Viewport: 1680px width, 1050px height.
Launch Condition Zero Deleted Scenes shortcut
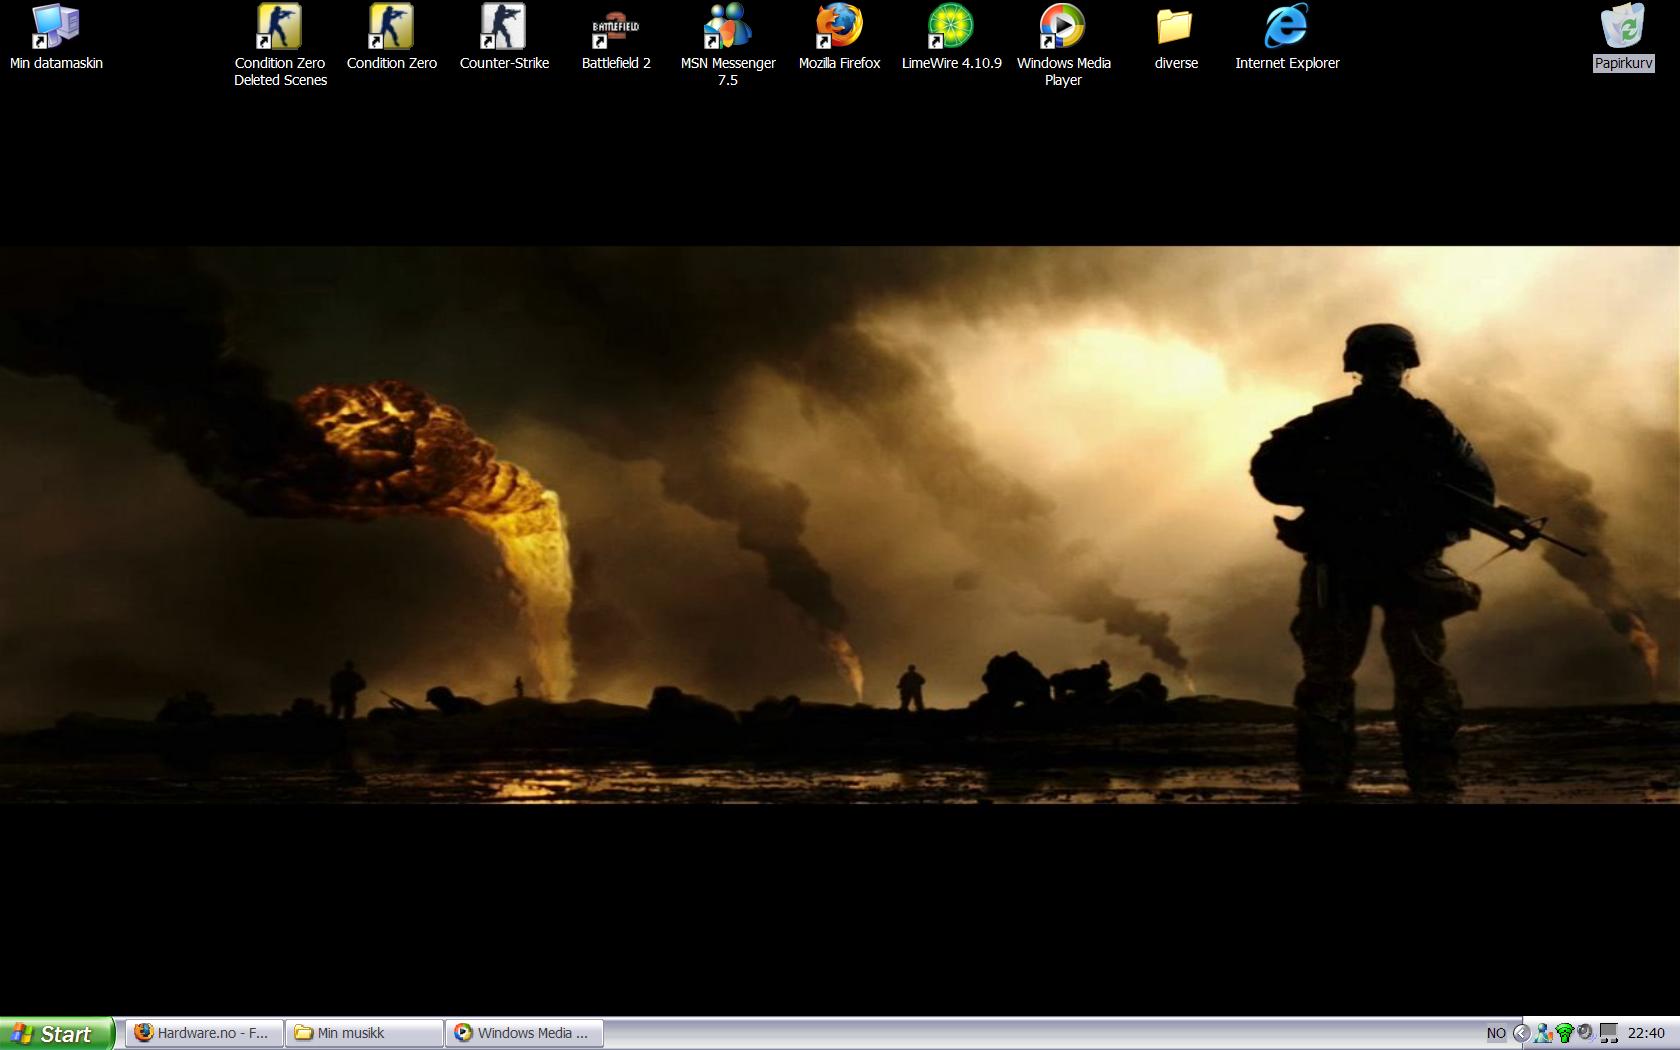pyautogui.click(x=280, y=45)
